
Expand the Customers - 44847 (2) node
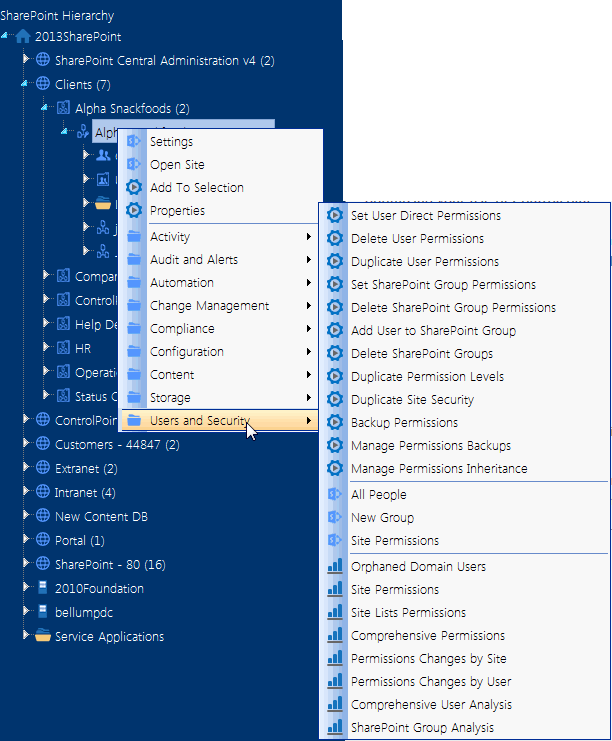click(26, 443)
